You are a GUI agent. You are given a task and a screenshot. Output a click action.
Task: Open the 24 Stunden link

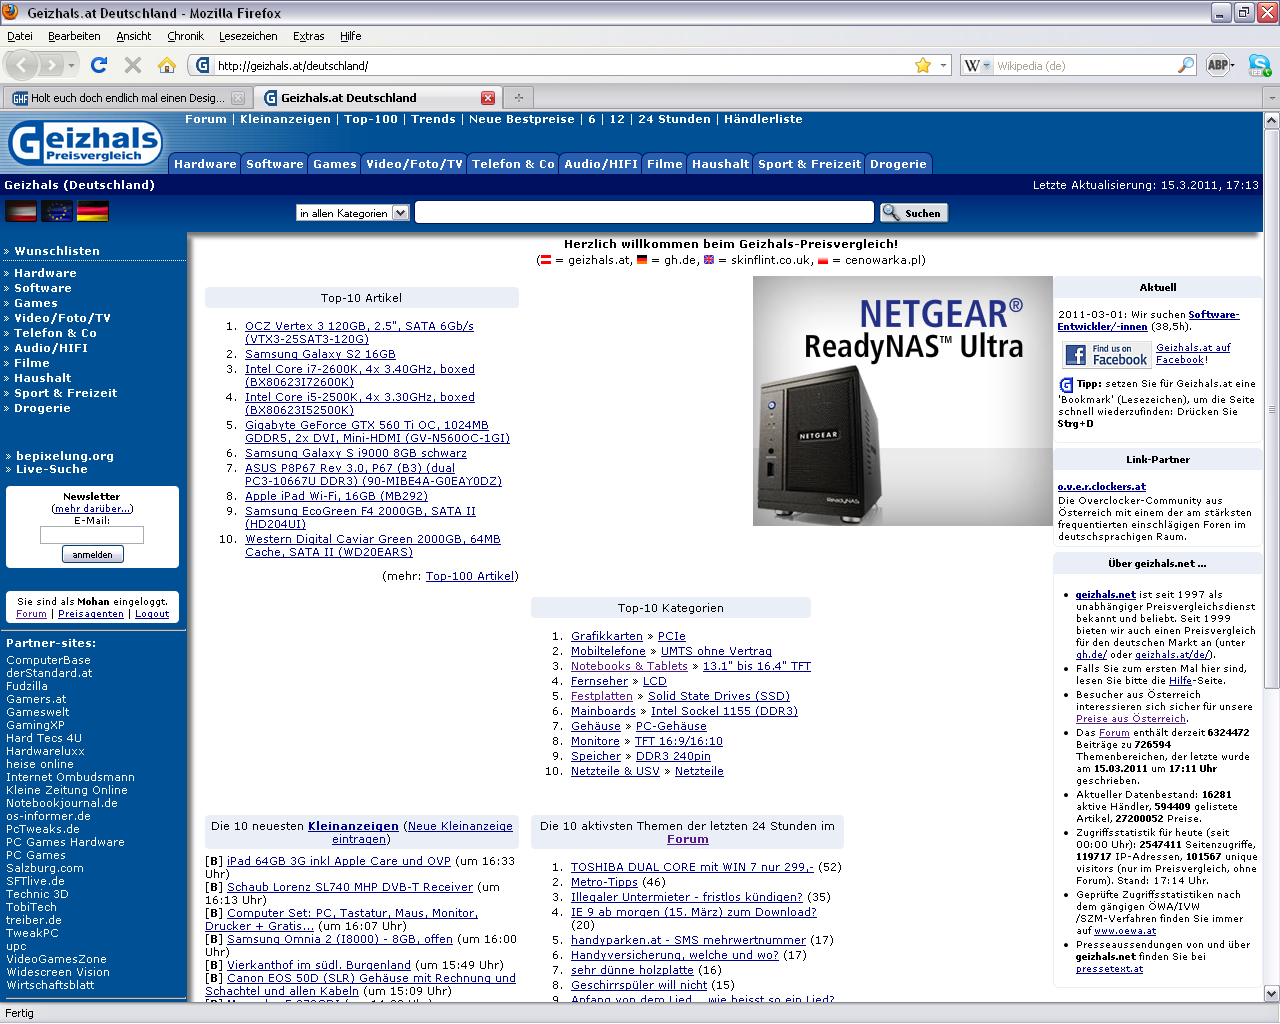point(674,119)
